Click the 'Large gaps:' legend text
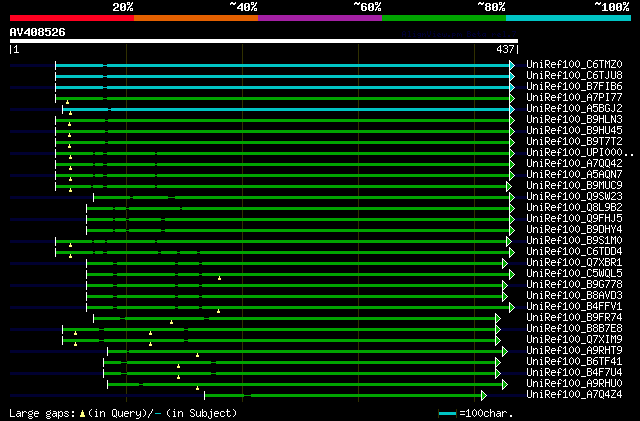Image resolution: width=640 pixels, height=421 pixels. coord(42,413)
